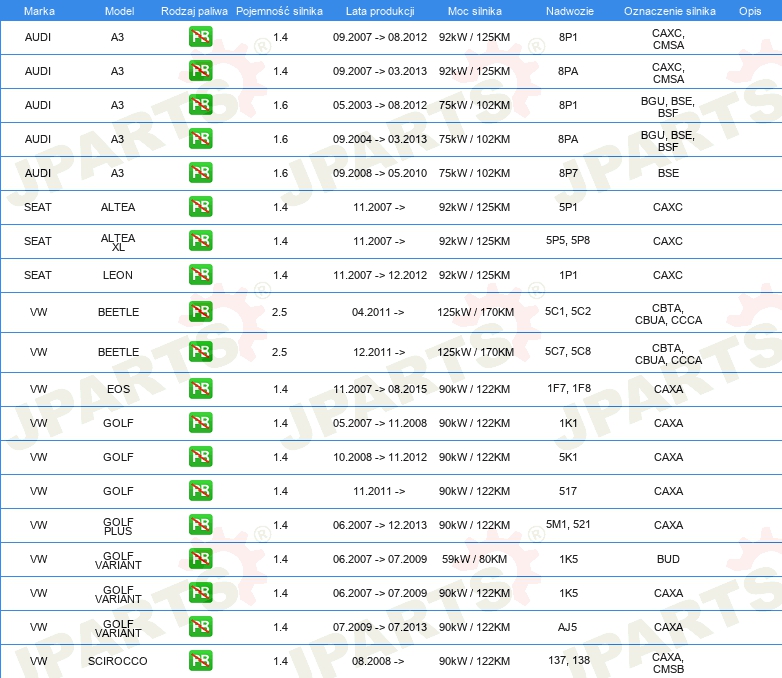Click the body code 5M1, 521

568,524
